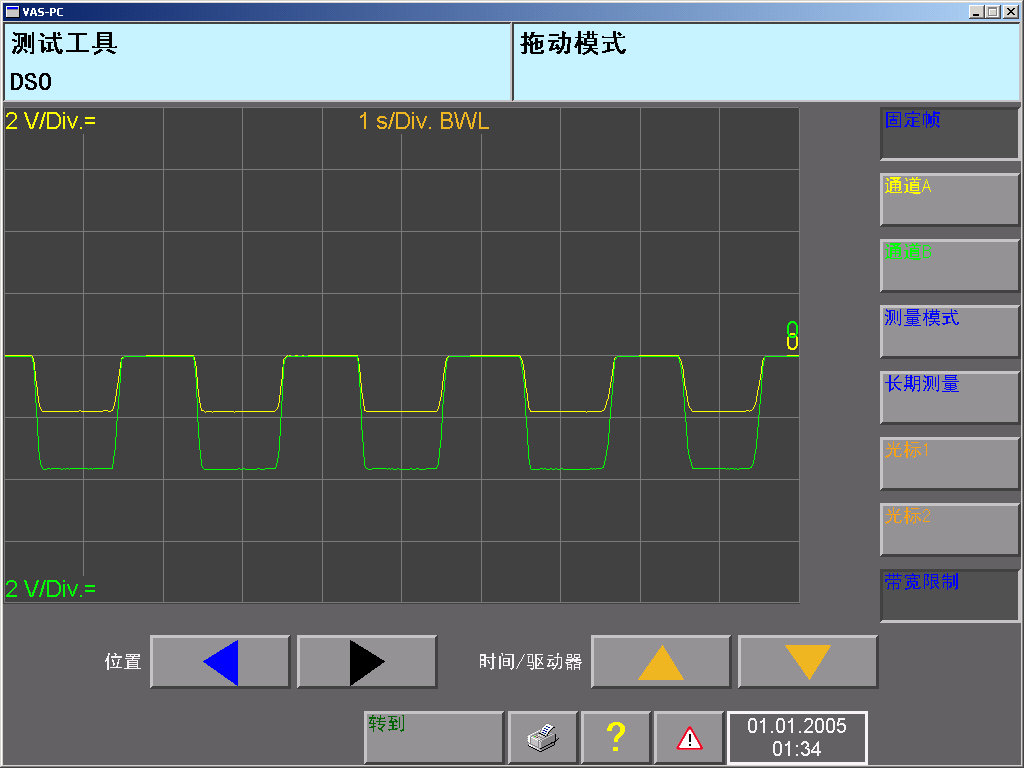Click the 拖动模式 mode header

765,60
